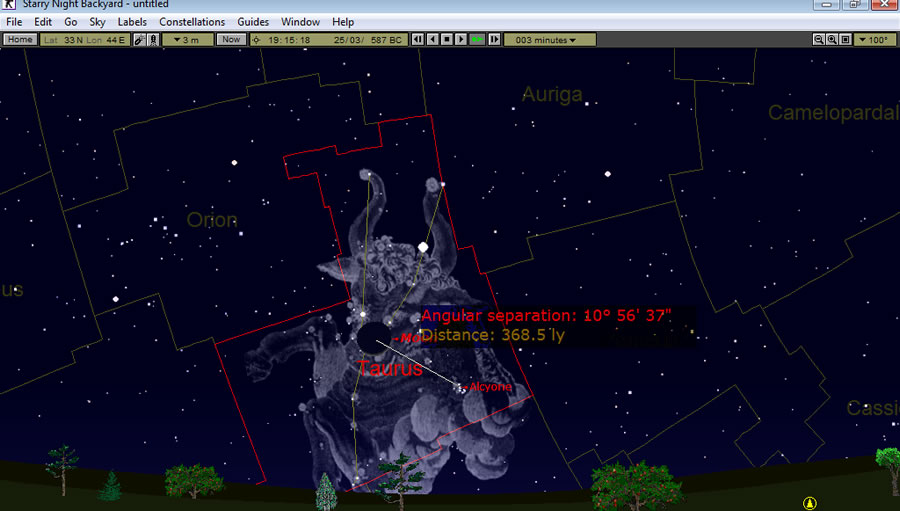Viewport: 900px width, 511px height.
Task: Click the star at the right horn tip
Action: coord(443,184)
